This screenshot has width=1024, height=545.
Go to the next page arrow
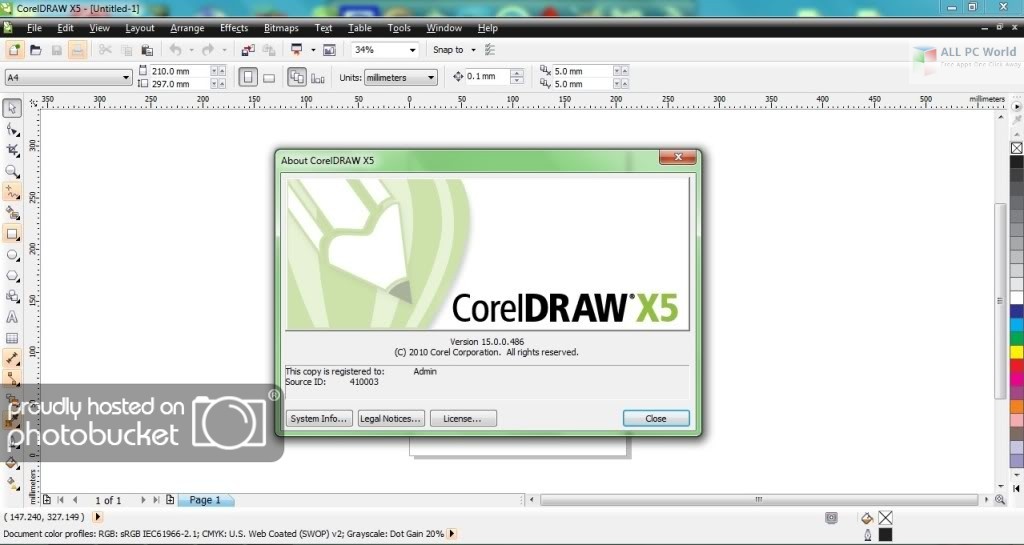click(x=143, y=500)
